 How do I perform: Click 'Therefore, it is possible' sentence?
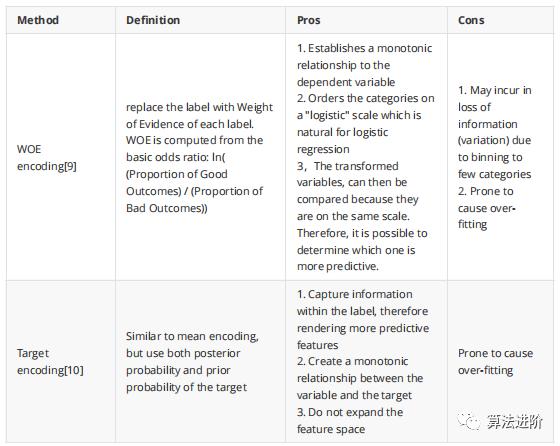tap(362, 250)
